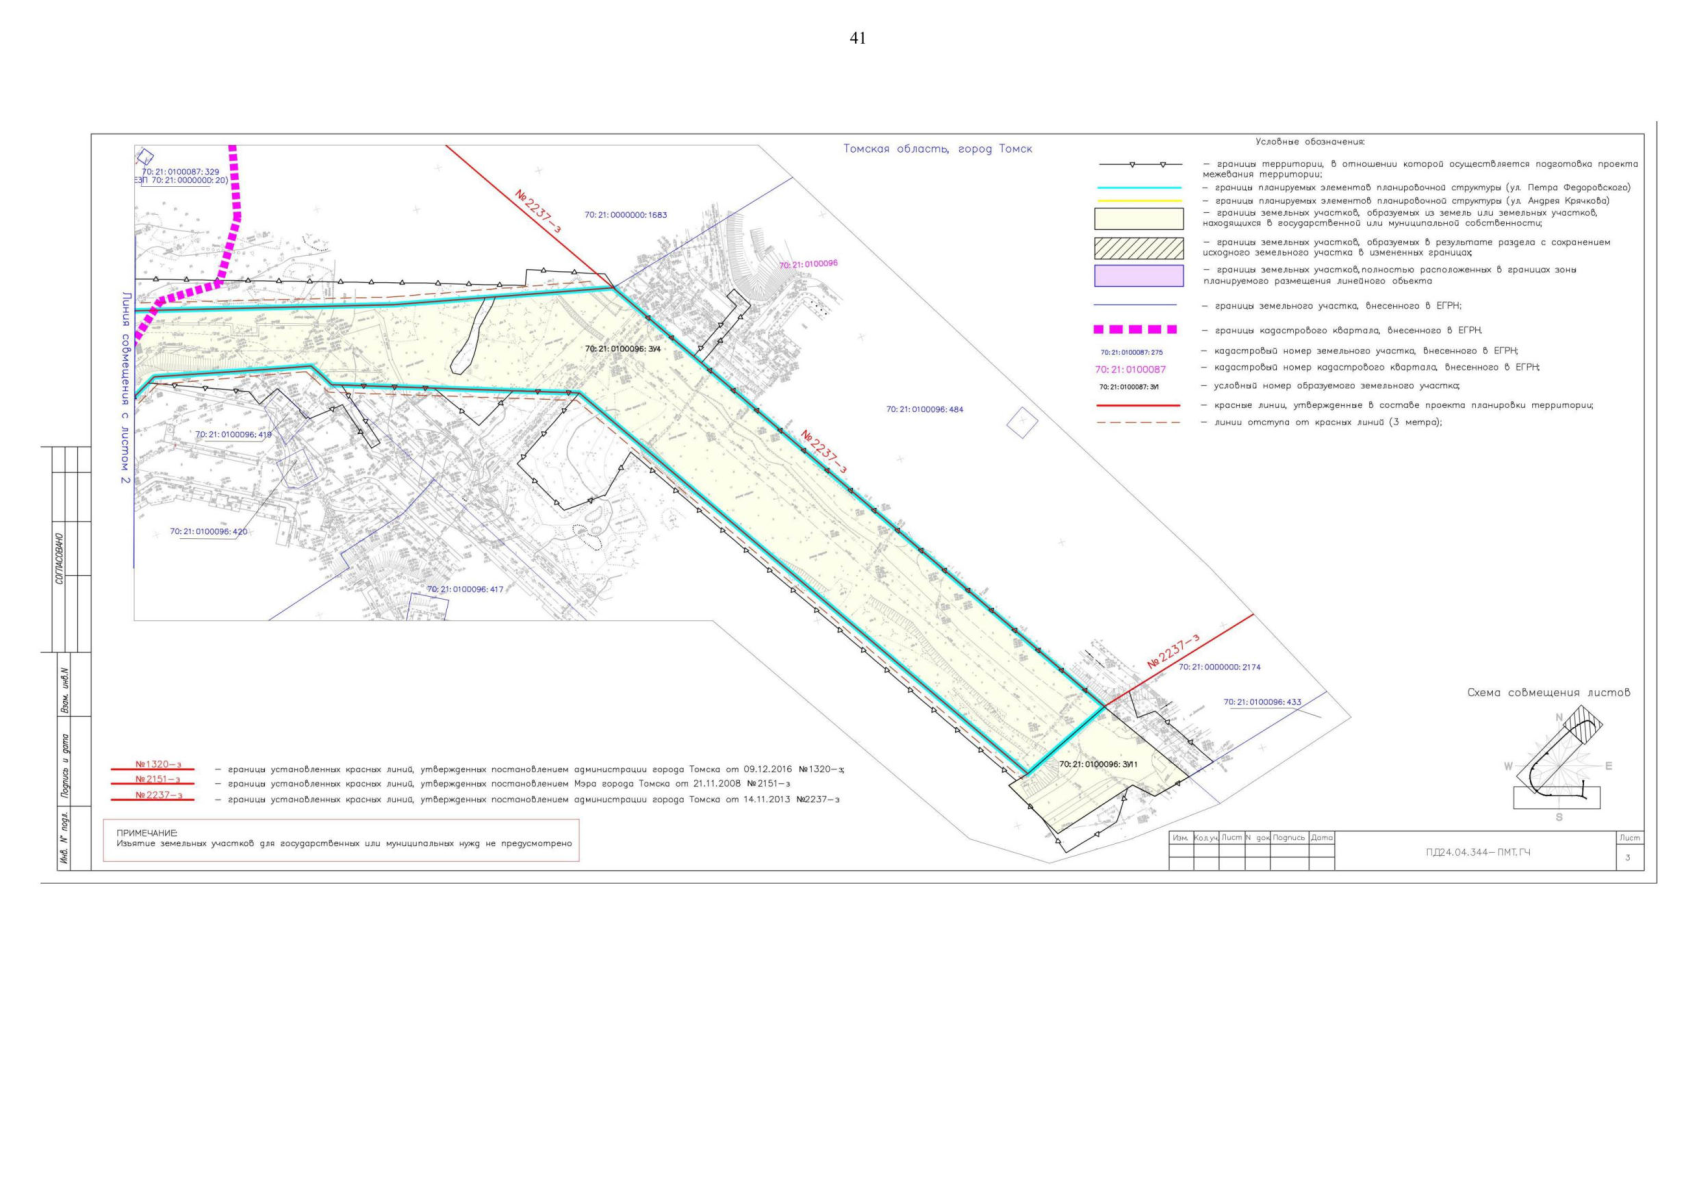The height and width of the screenshot is (1200, 1697).
Task: Click page number 41 at top
Action: pos(857,38)
